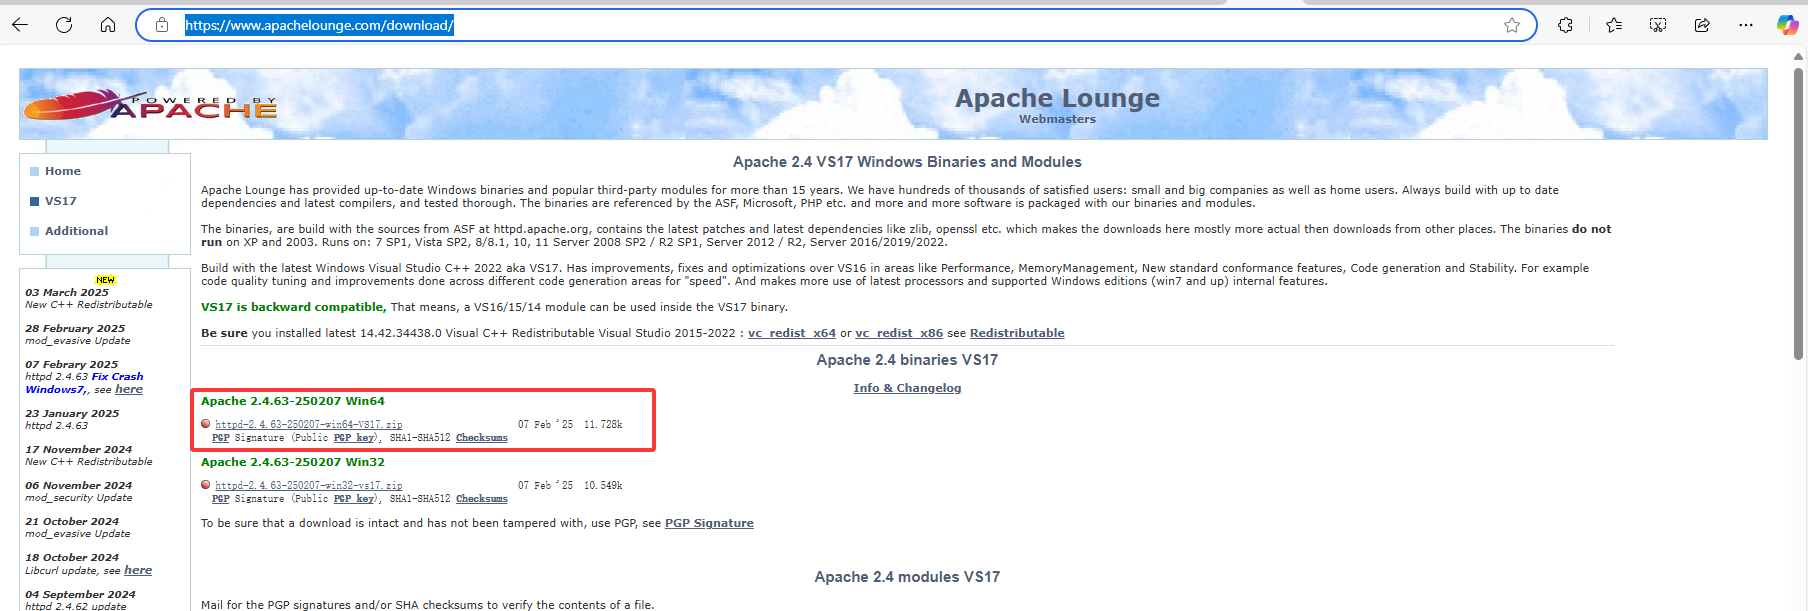The image size is (1808, 611).
Task: Open the 'here' link in Windows7 crash news
Action: pos(129,389)
